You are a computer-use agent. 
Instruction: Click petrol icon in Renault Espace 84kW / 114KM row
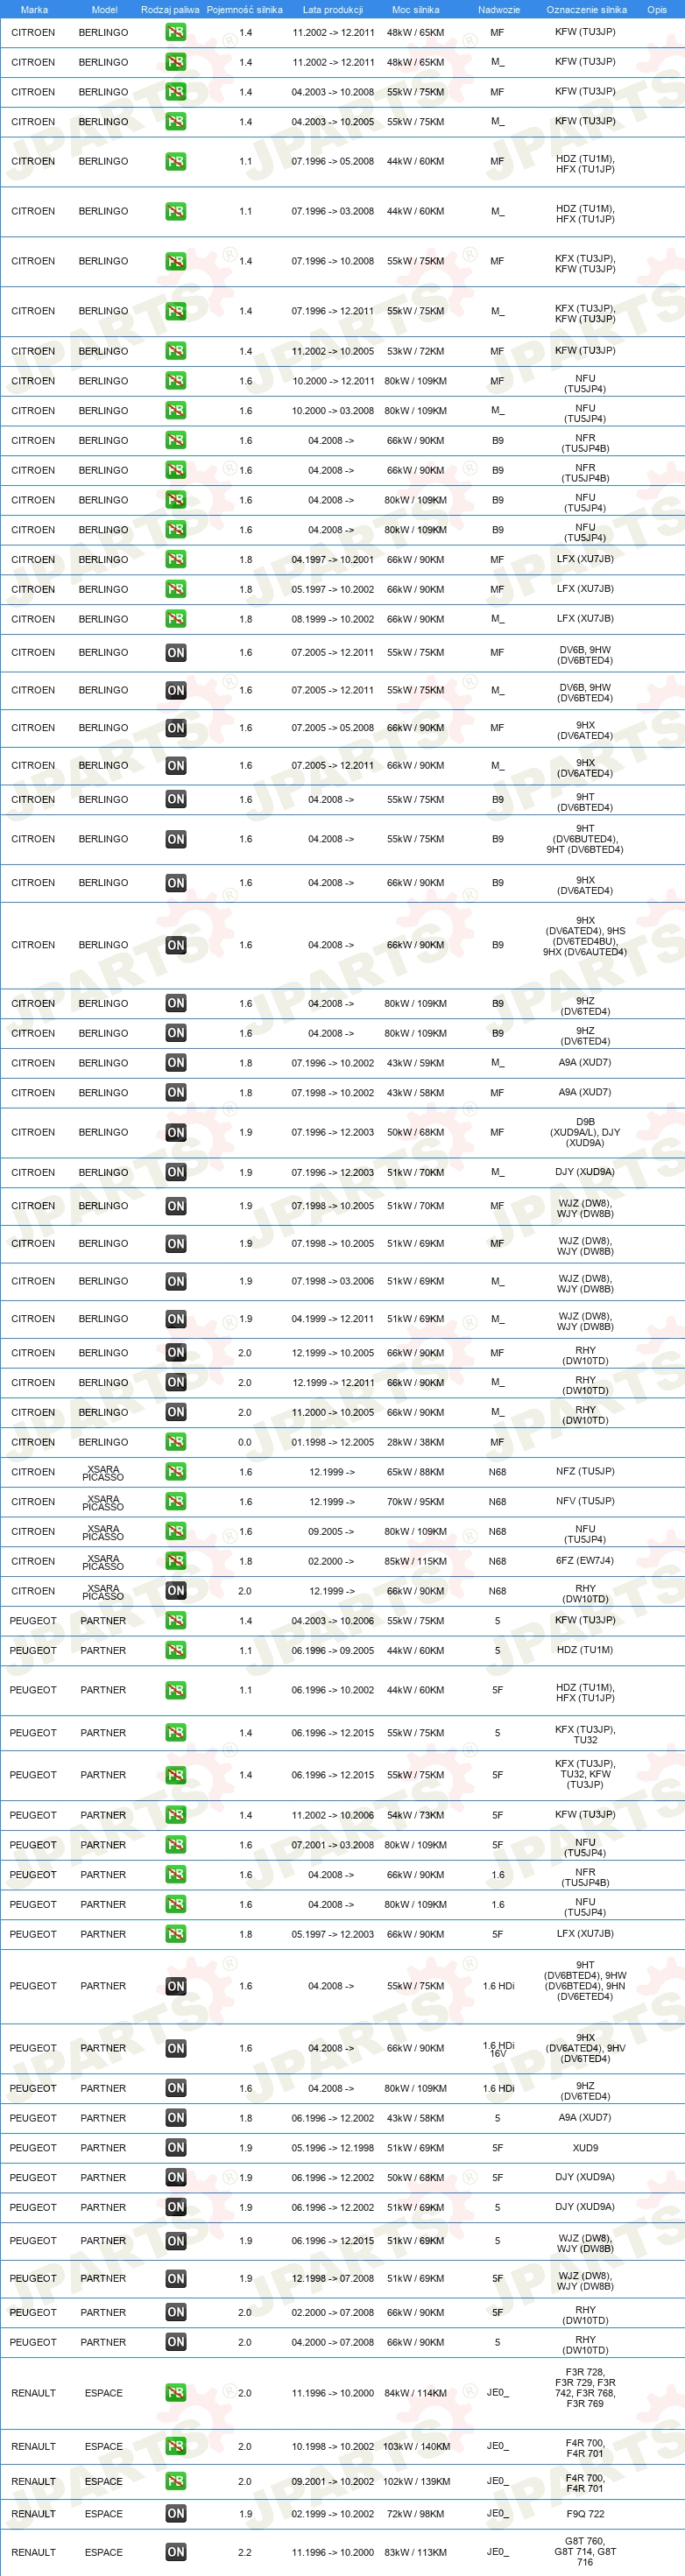176,2393
